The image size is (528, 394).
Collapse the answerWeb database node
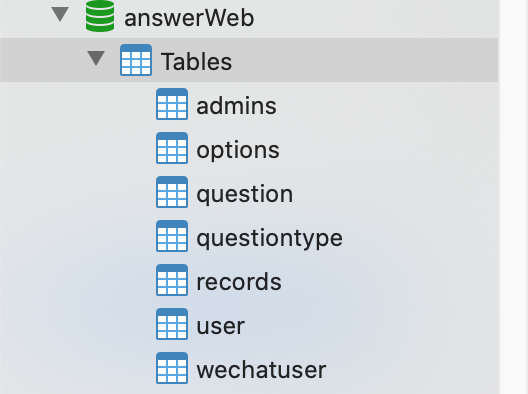[x=60, y=14]
